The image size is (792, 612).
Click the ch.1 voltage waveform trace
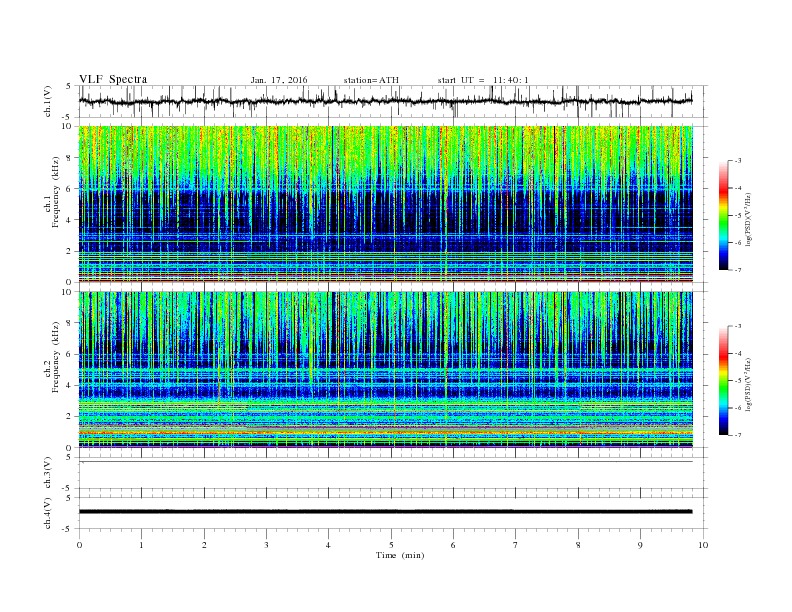click(x=386, y=101)
